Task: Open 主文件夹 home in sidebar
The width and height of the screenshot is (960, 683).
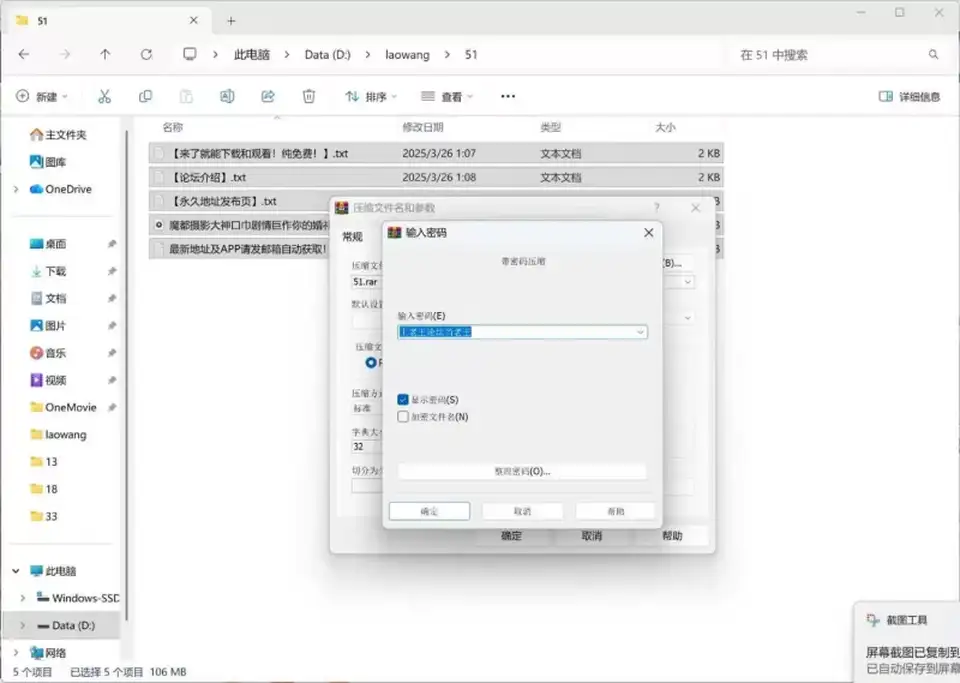Action: click(x=59, y=135)
